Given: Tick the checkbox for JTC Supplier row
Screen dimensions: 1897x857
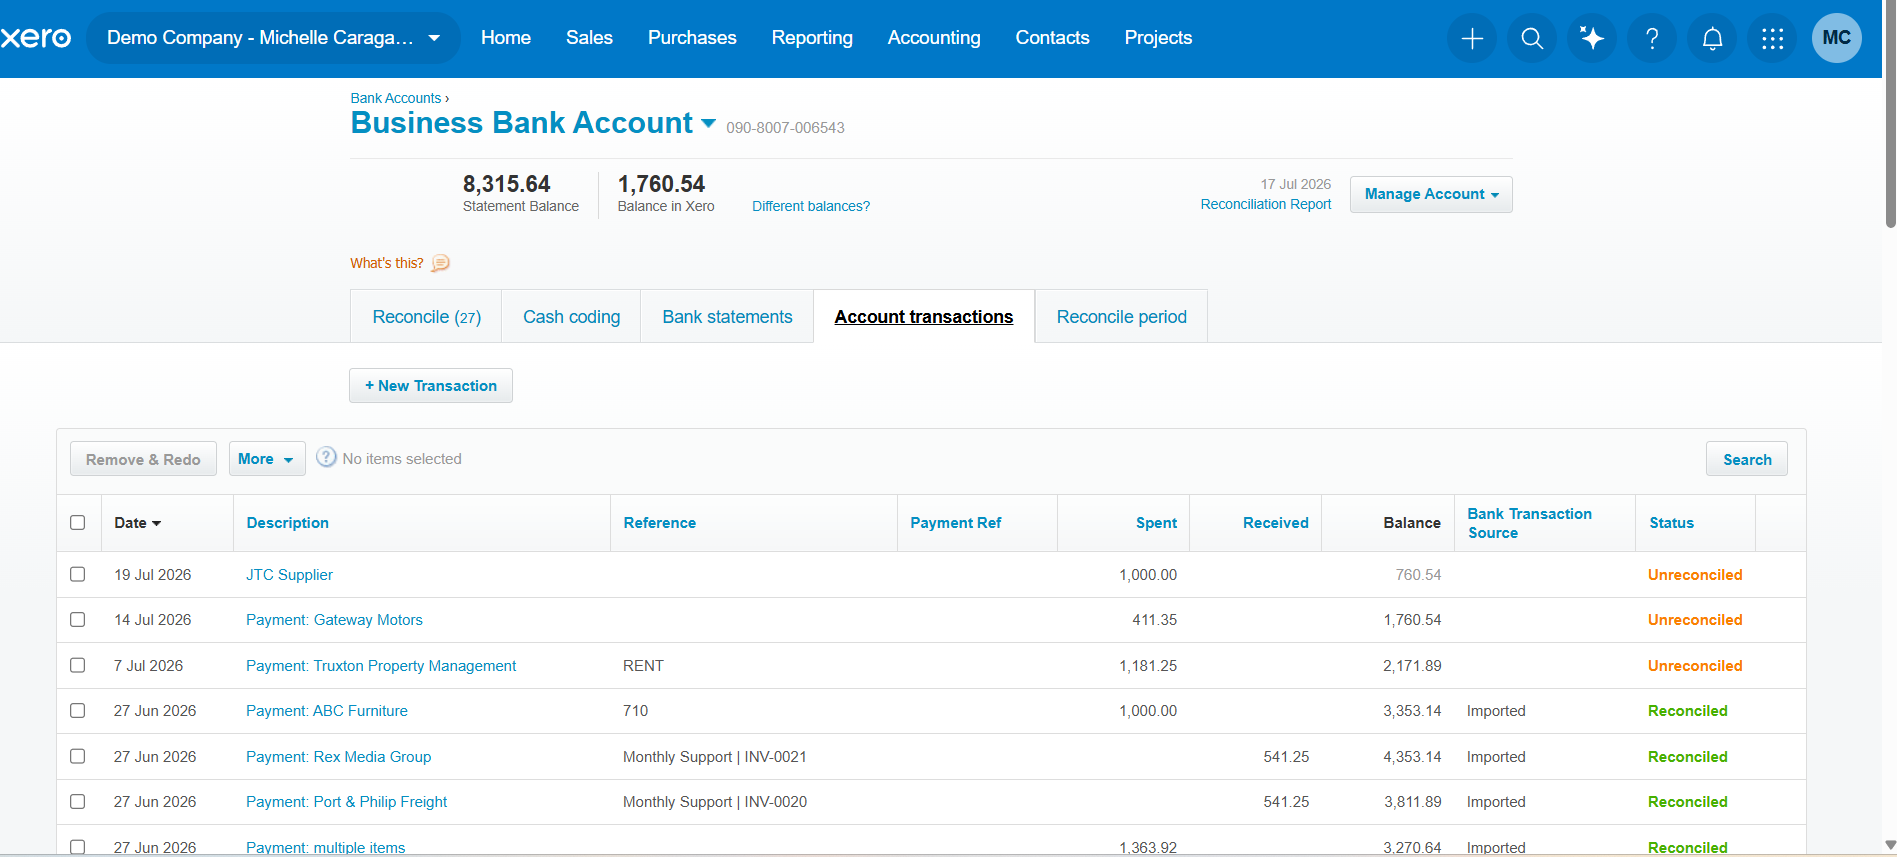Looking at the screenshot, I should click(x=78, y=574).
